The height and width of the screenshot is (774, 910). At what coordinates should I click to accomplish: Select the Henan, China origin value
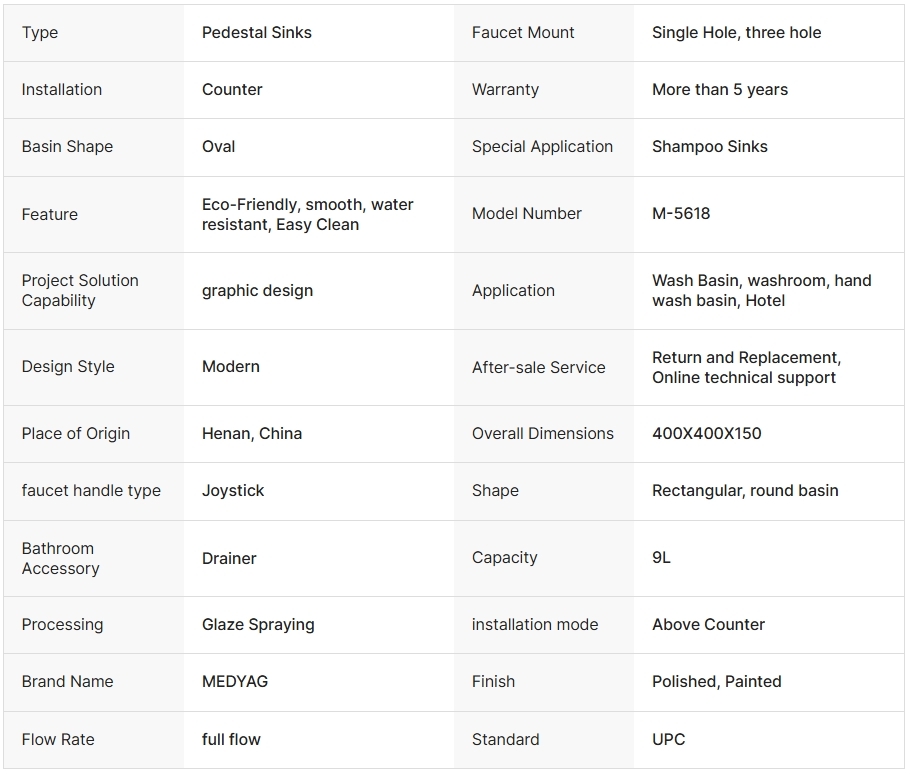tap(252, 433)
